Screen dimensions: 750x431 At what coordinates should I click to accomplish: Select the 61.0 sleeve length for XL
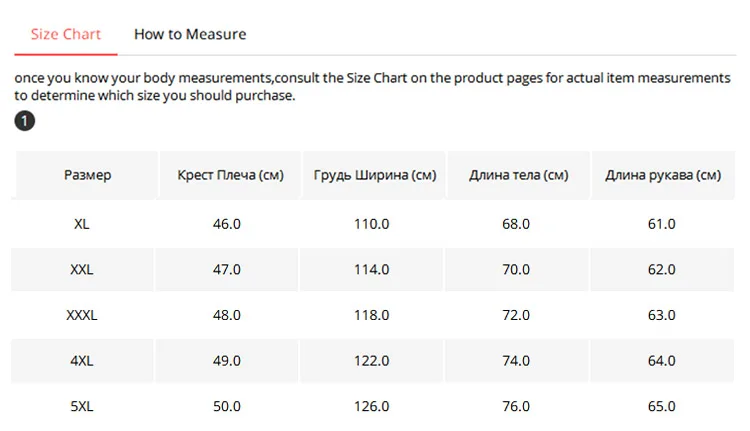point(662,224)
